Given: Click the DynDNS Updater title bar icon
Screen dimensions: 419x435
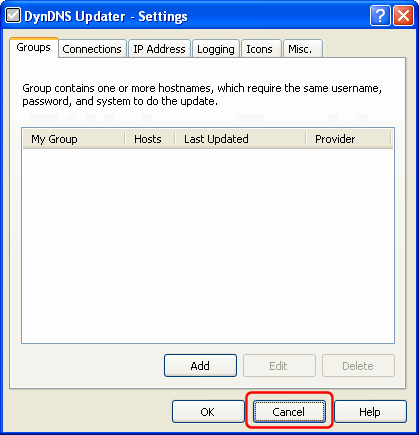Looking at the screenshot, I should pos(13,16).
